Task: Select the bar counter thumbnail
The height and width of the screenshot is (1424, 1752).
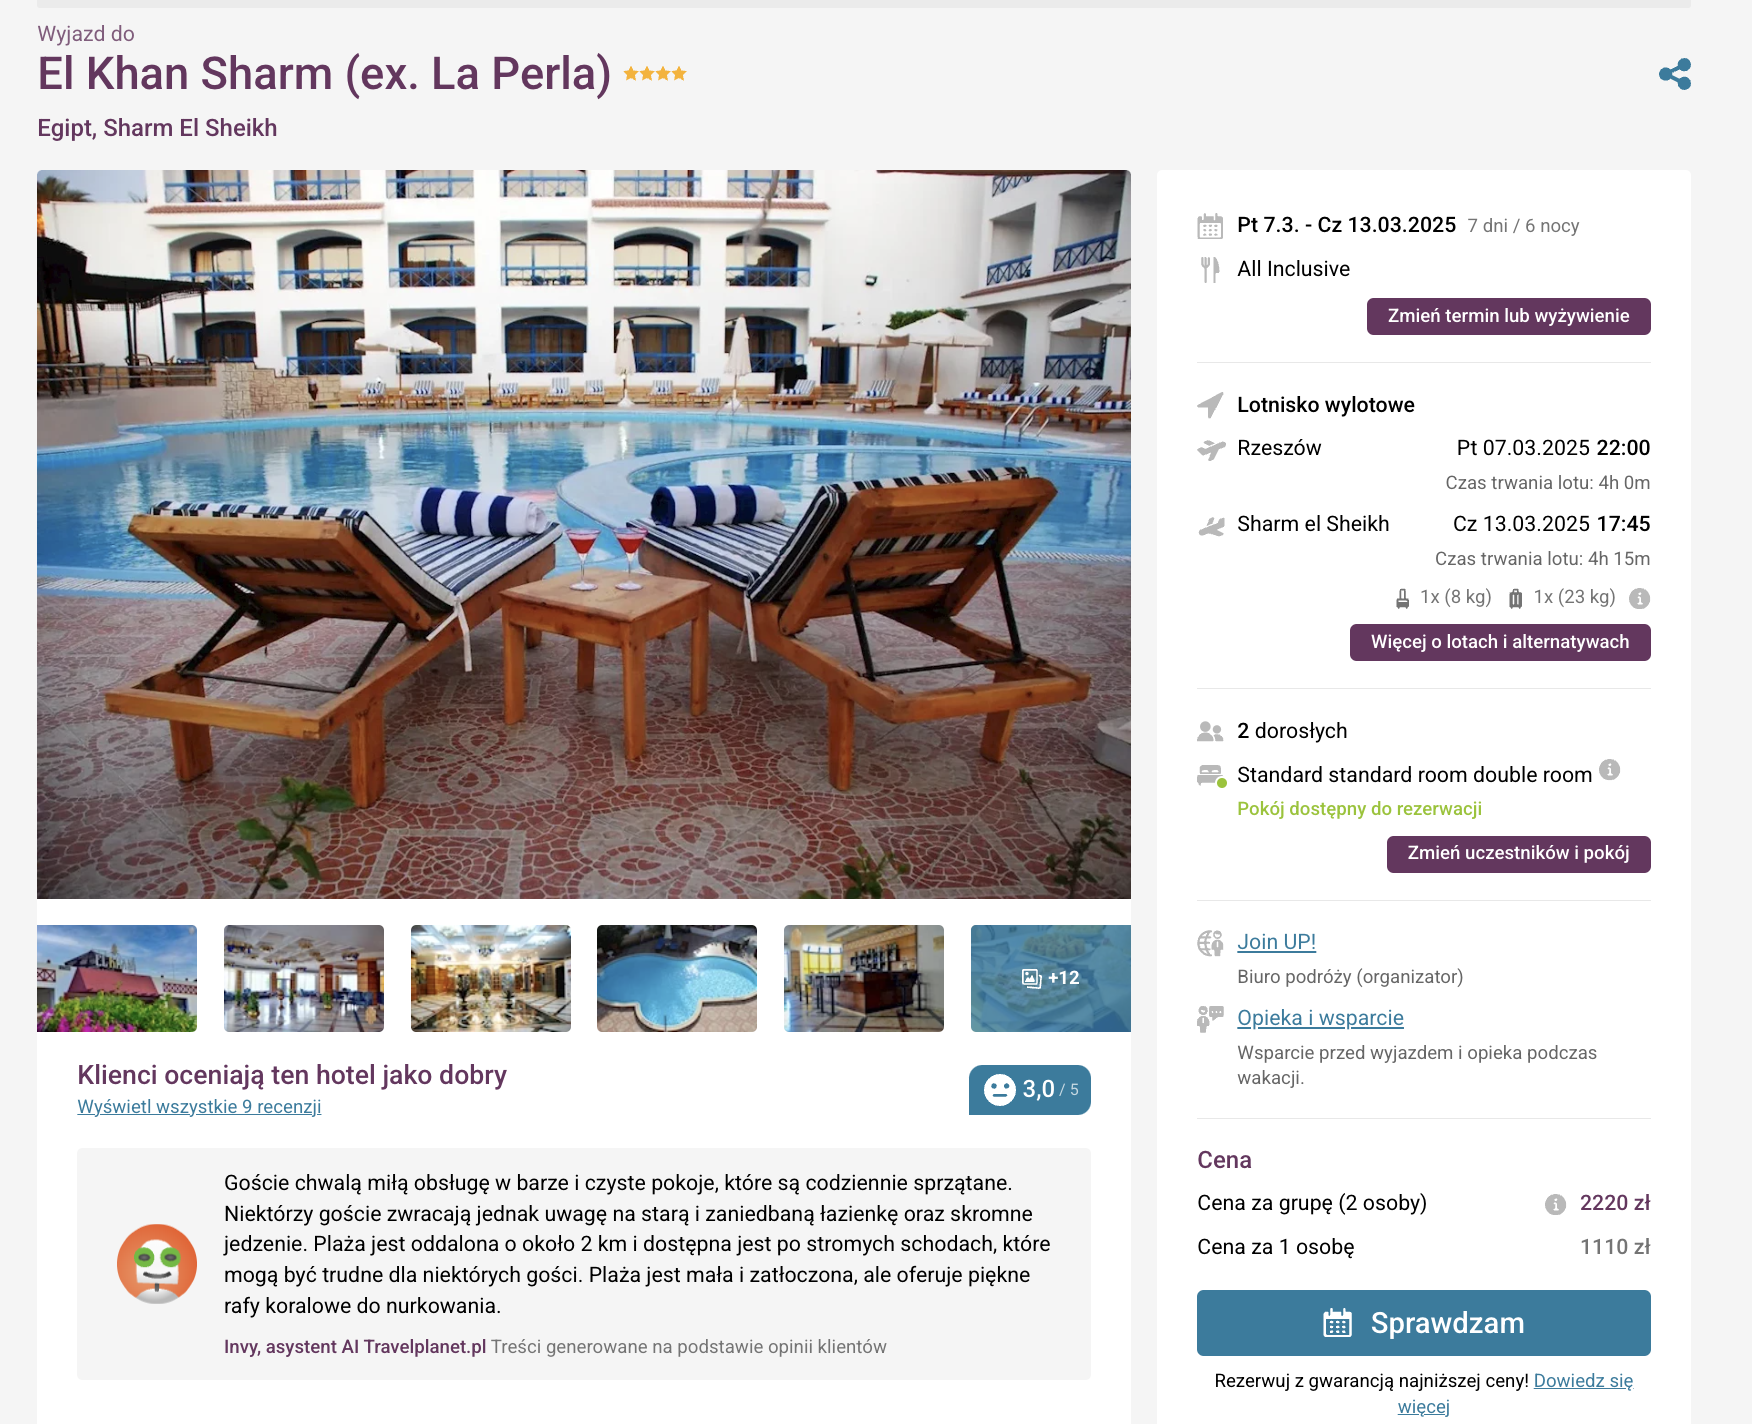Action: pyautogui.click(x=864, y=978)
